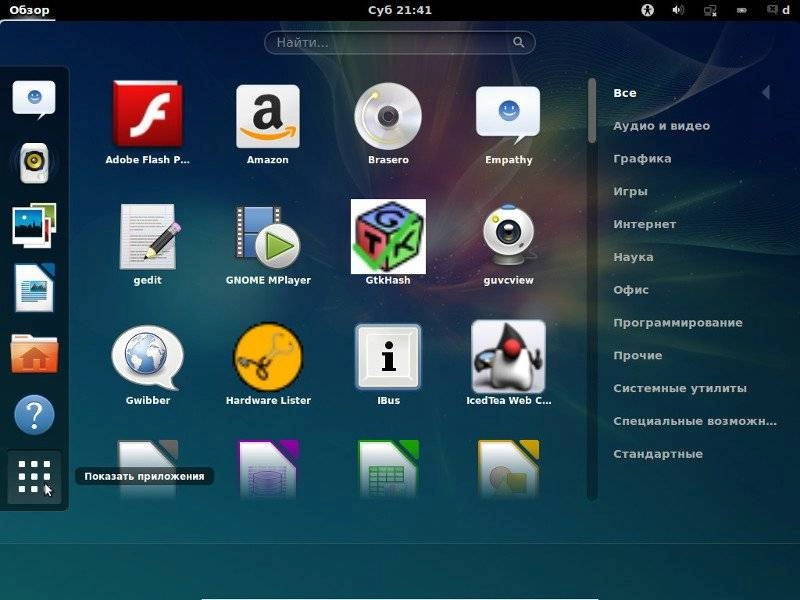Click into the Найти search field

point(399,42)
